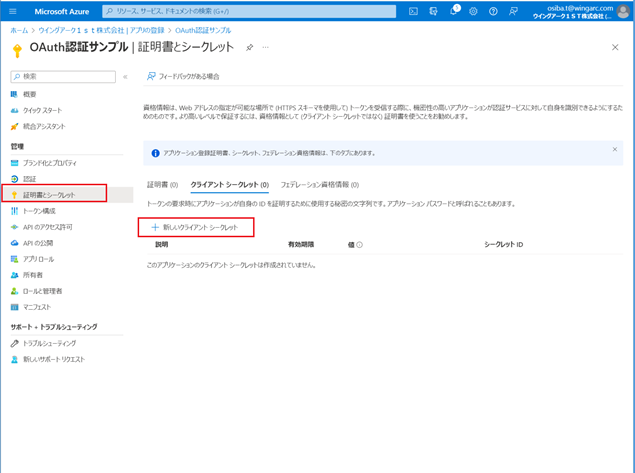This screenshot has height=473, width=635.
Task: Open the account avatar menu
Action: 623,11
